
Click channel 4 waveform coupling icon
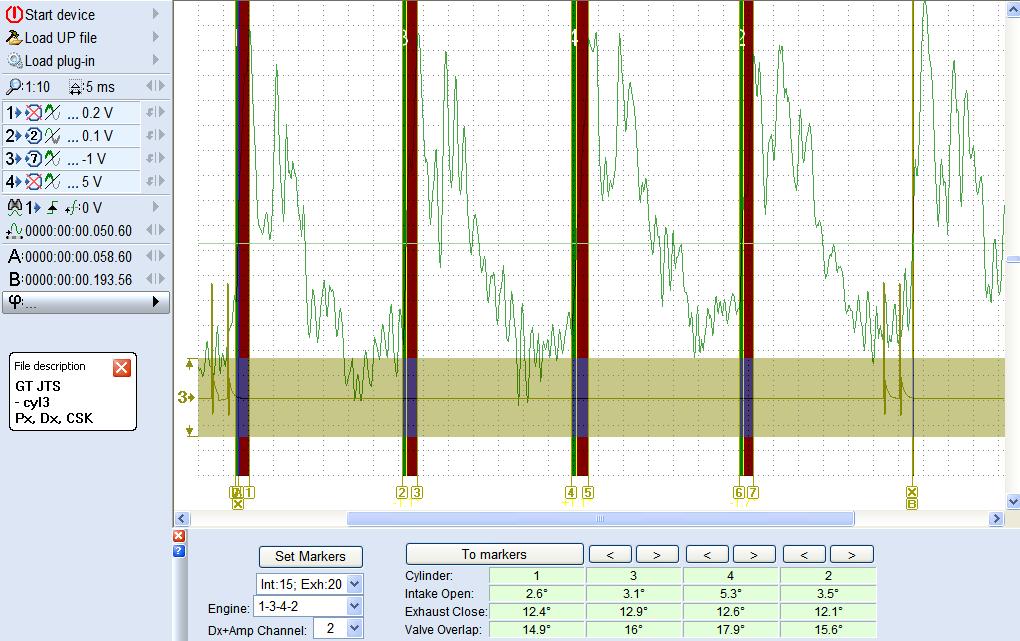click(53, 182)
